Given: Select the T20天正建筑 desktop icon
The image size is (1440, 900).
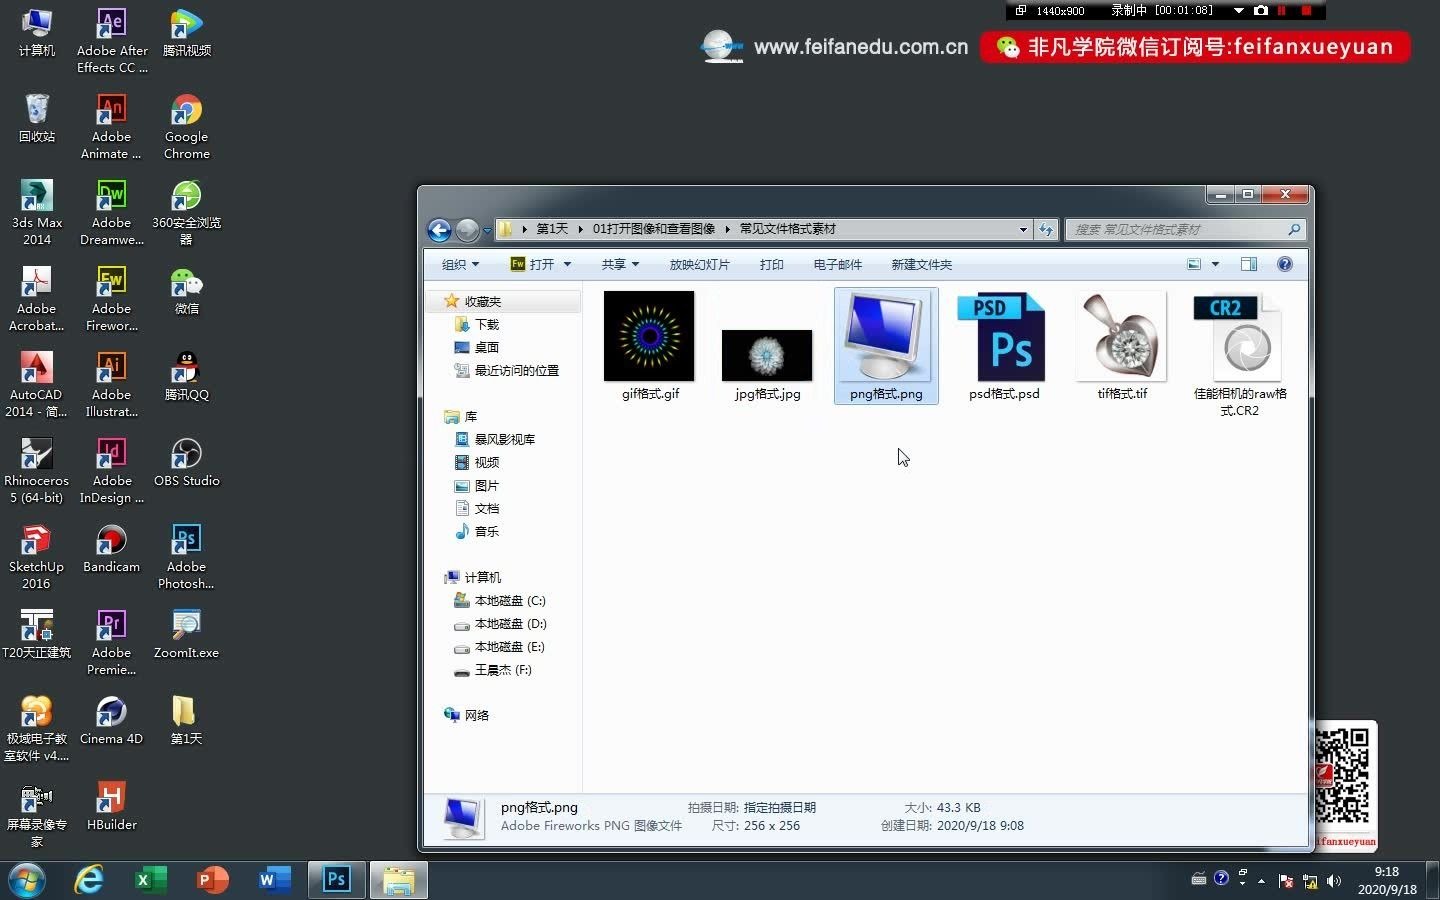Looking at the screenshot, I should pos(37,634).
